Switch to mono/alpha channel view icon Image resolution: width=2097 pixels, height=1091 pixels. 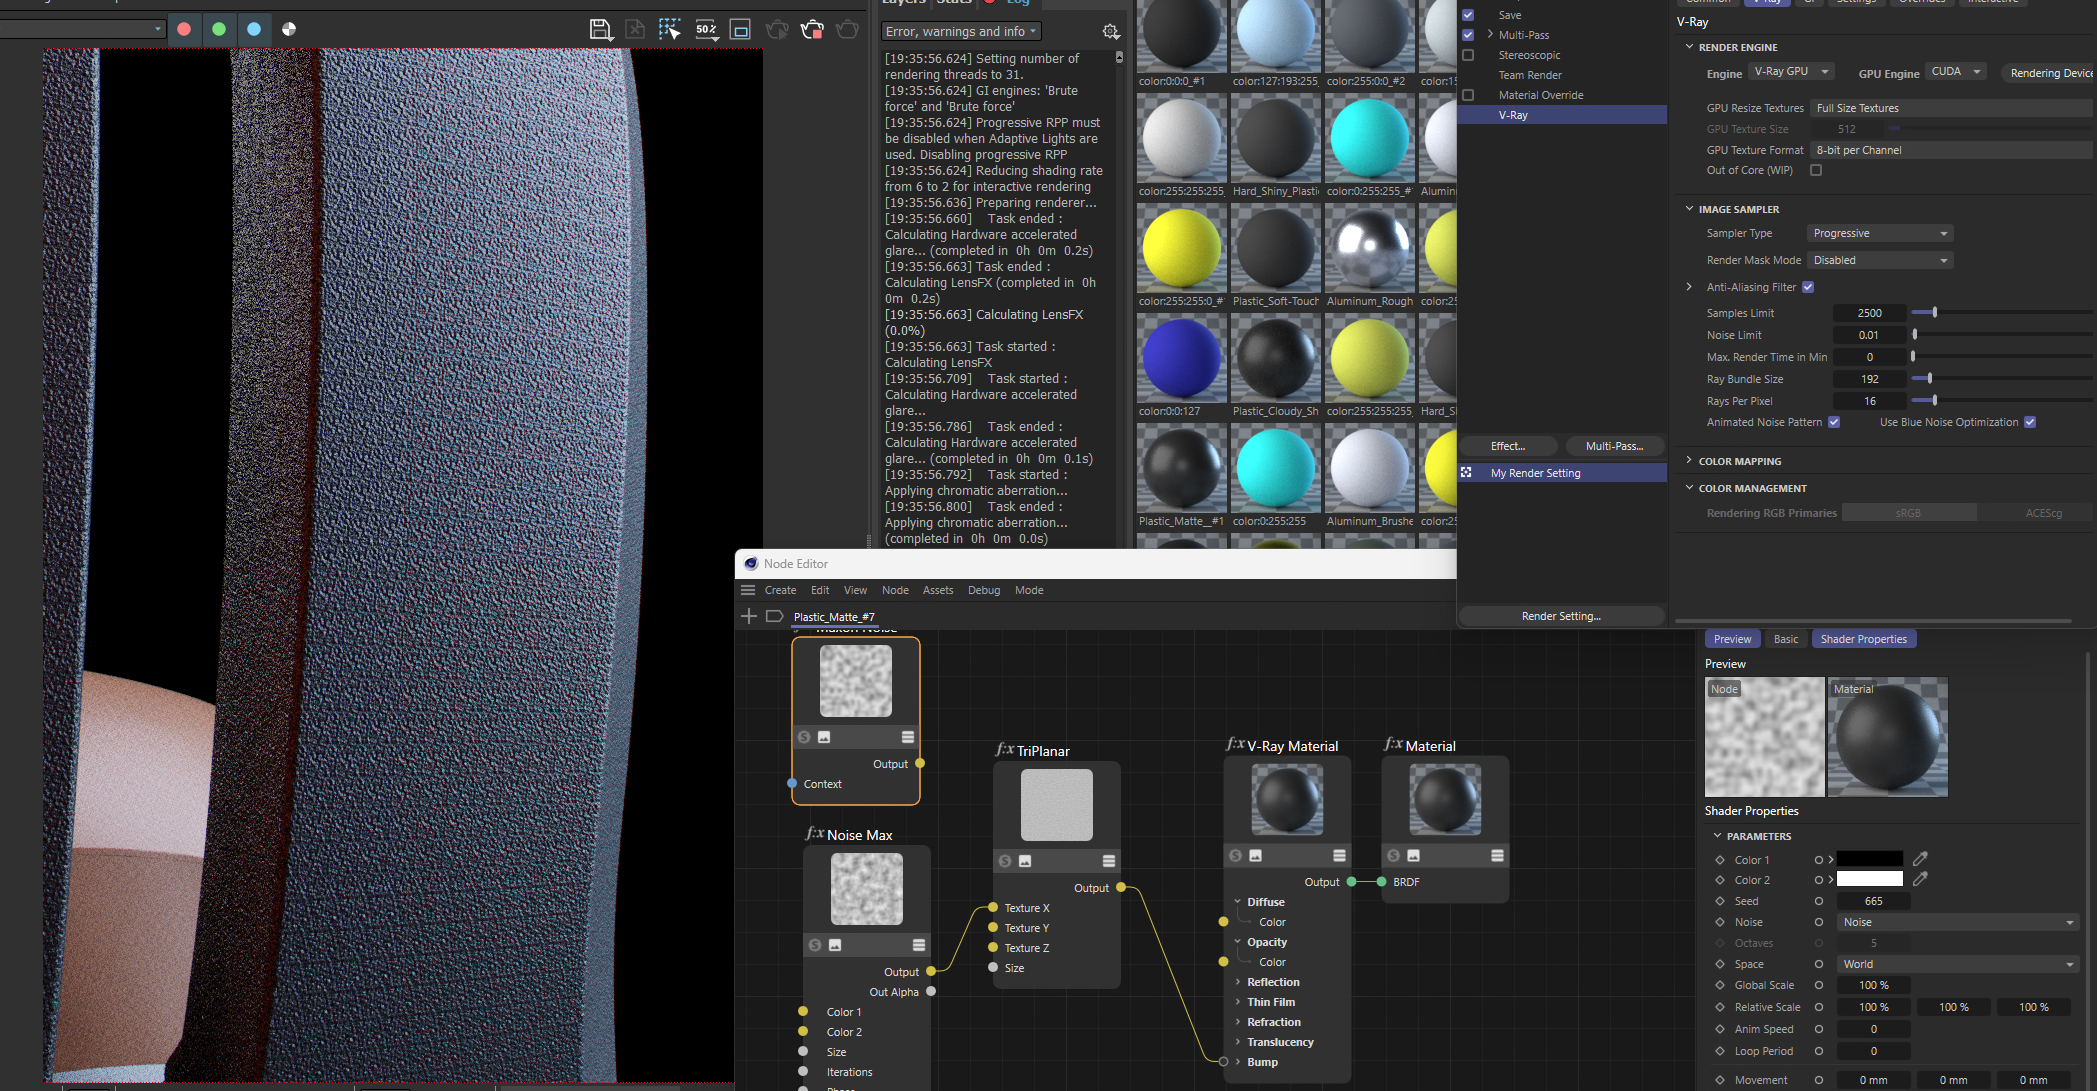(x=289, y=29)
